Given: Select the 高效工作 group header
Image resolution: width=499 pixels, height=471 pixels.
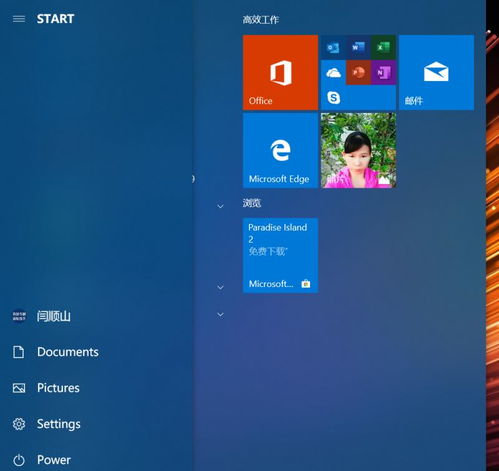Looking at the screenshot, I should click(260, 20).
